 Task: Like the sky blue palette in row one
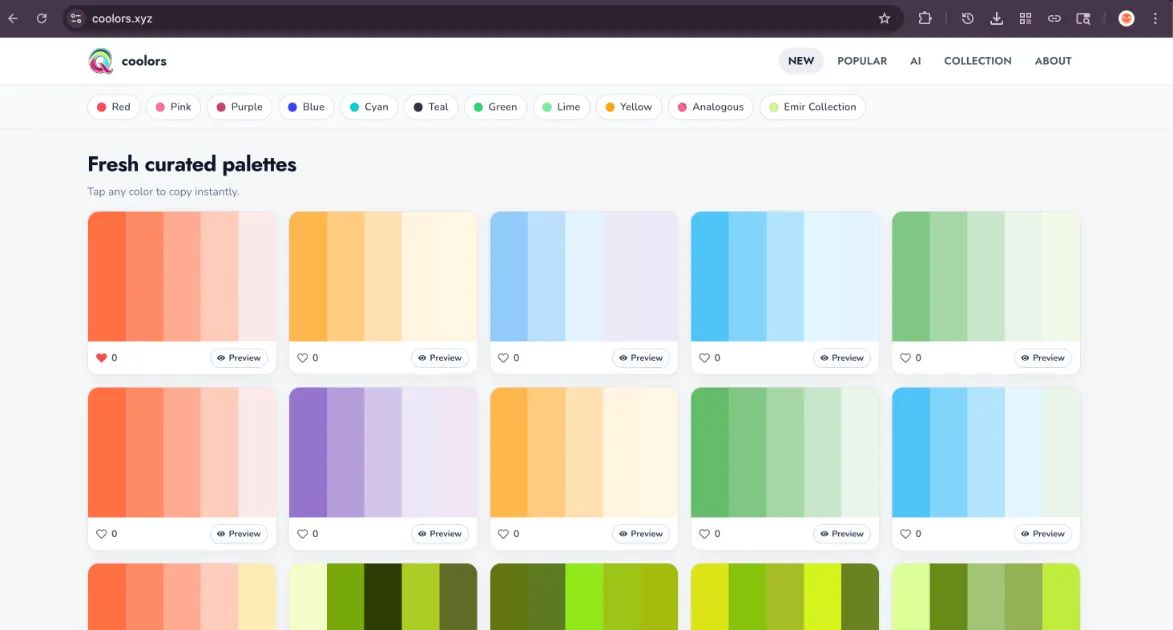pos(705,358)
